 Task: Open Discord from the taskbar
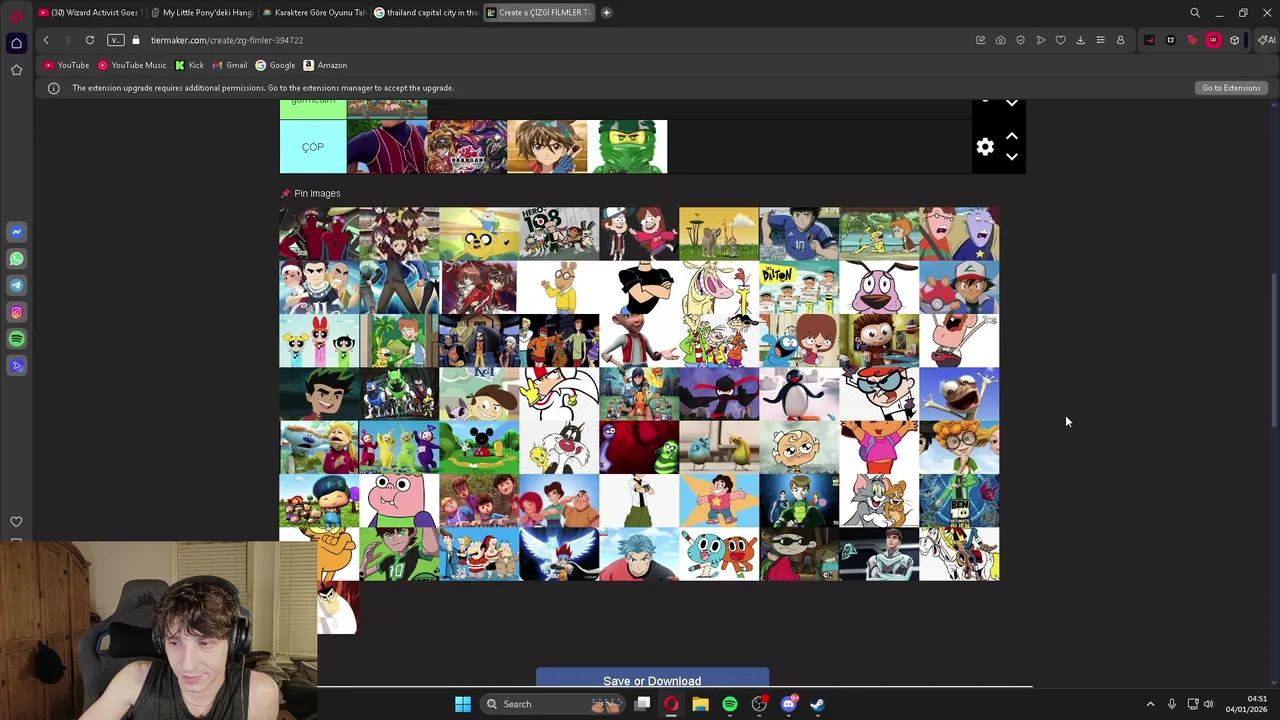coord(788,704)
